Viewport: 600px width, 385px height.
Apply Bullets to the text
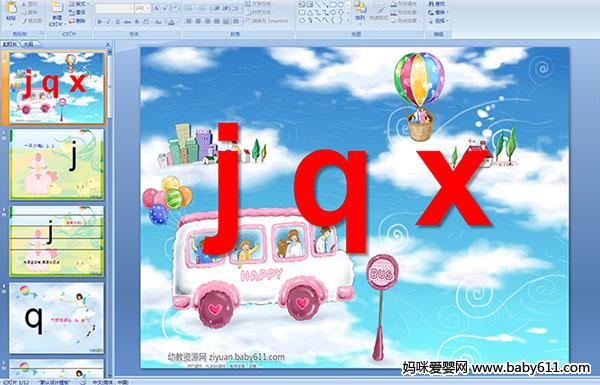tap(190, 8)
